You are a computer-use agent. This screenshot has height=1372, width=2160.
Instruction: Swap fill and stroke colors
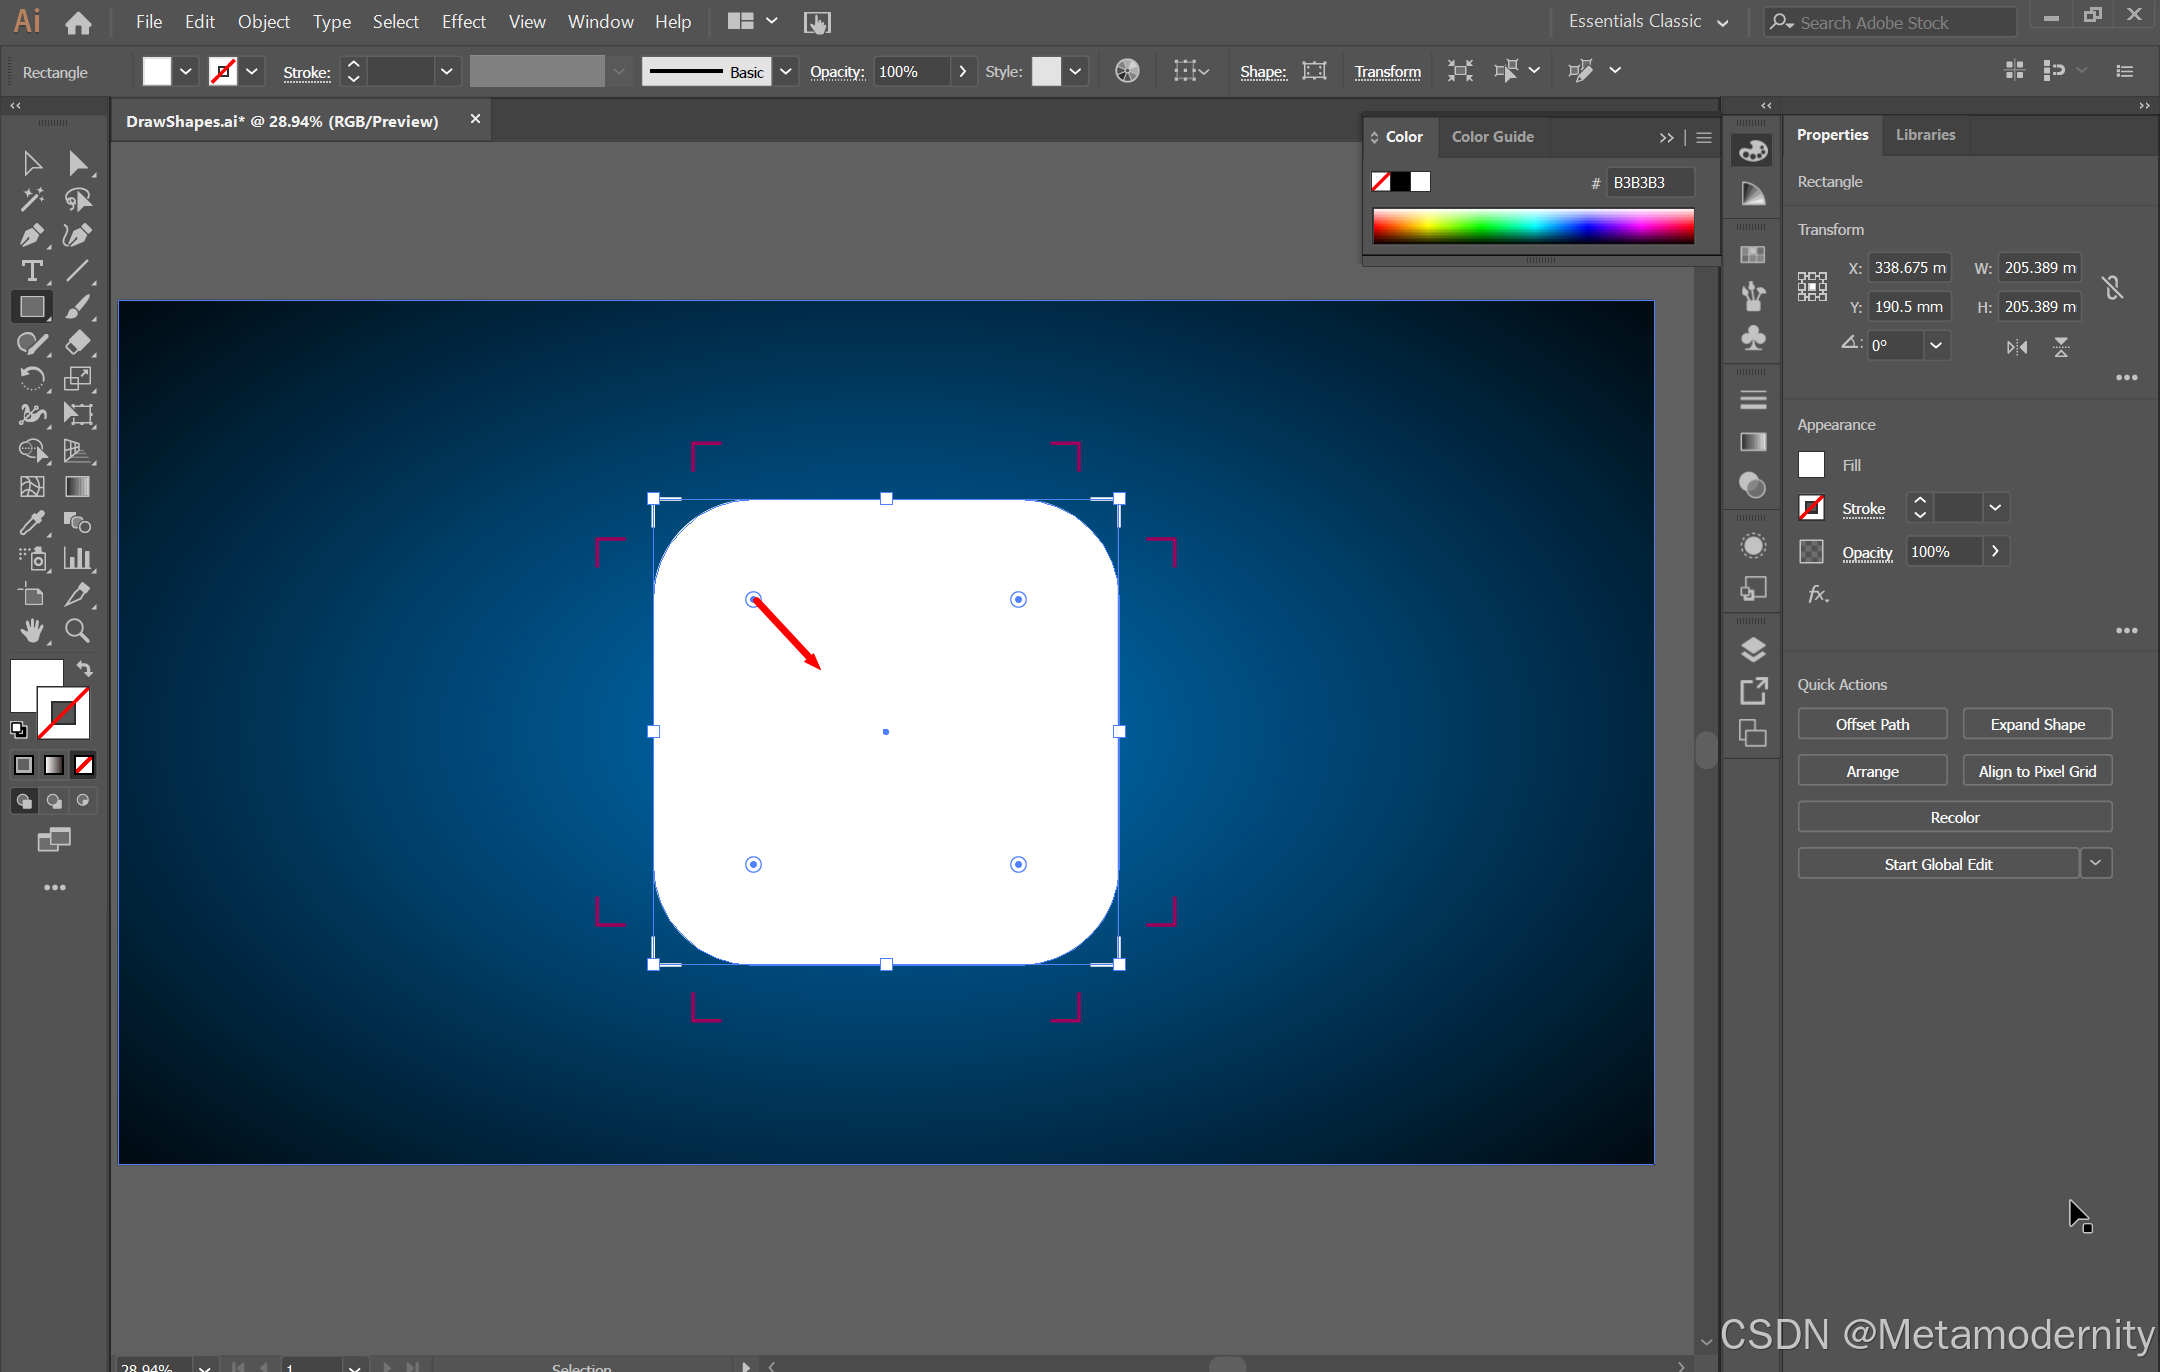pyautogui.click(x=85, y=669)
